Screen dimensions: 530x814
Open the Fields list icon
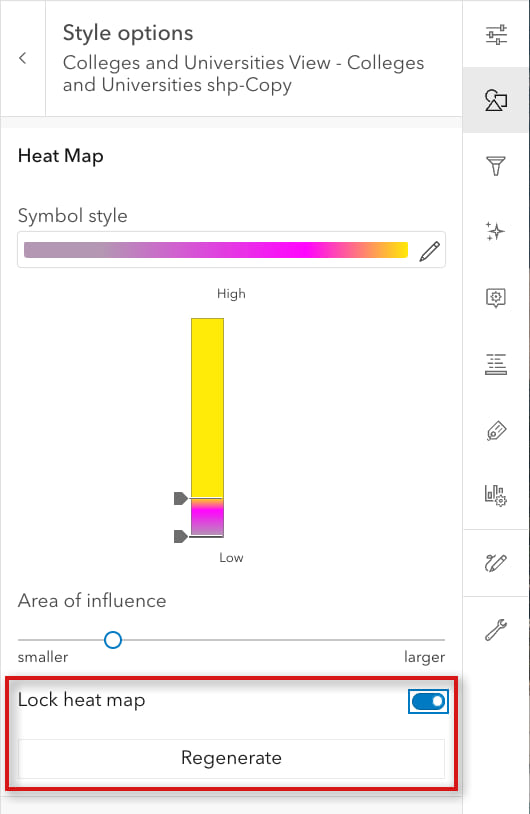click(496, 364)
